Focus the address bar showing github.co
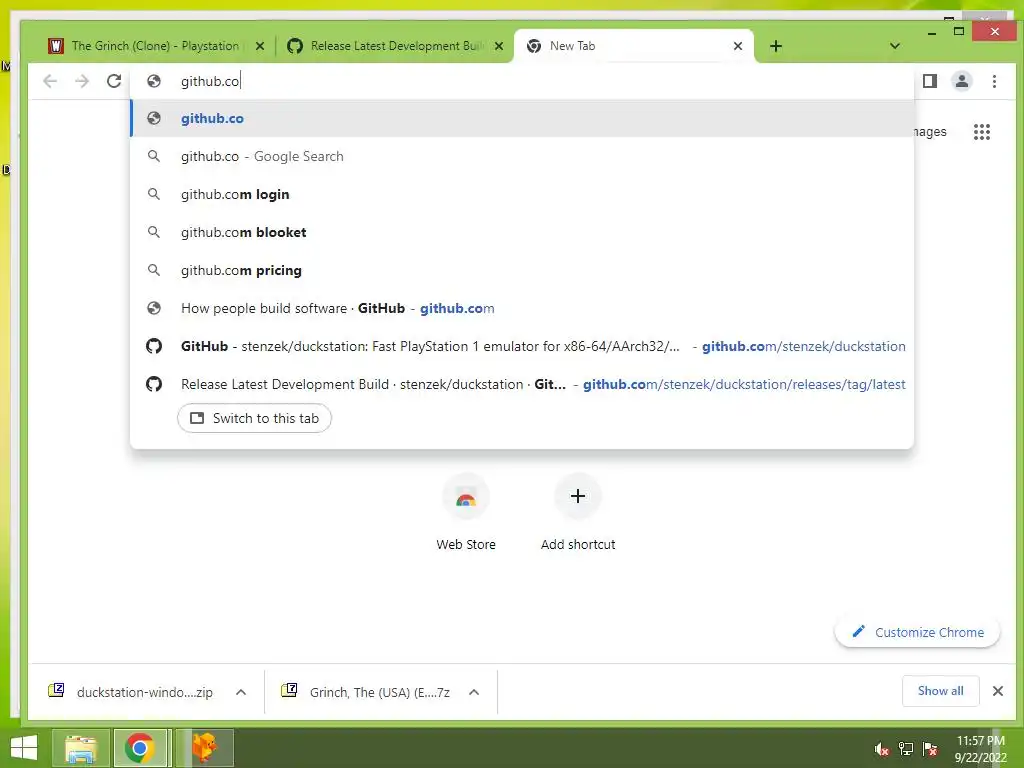Screen dimensions: 1024x768 522,81
